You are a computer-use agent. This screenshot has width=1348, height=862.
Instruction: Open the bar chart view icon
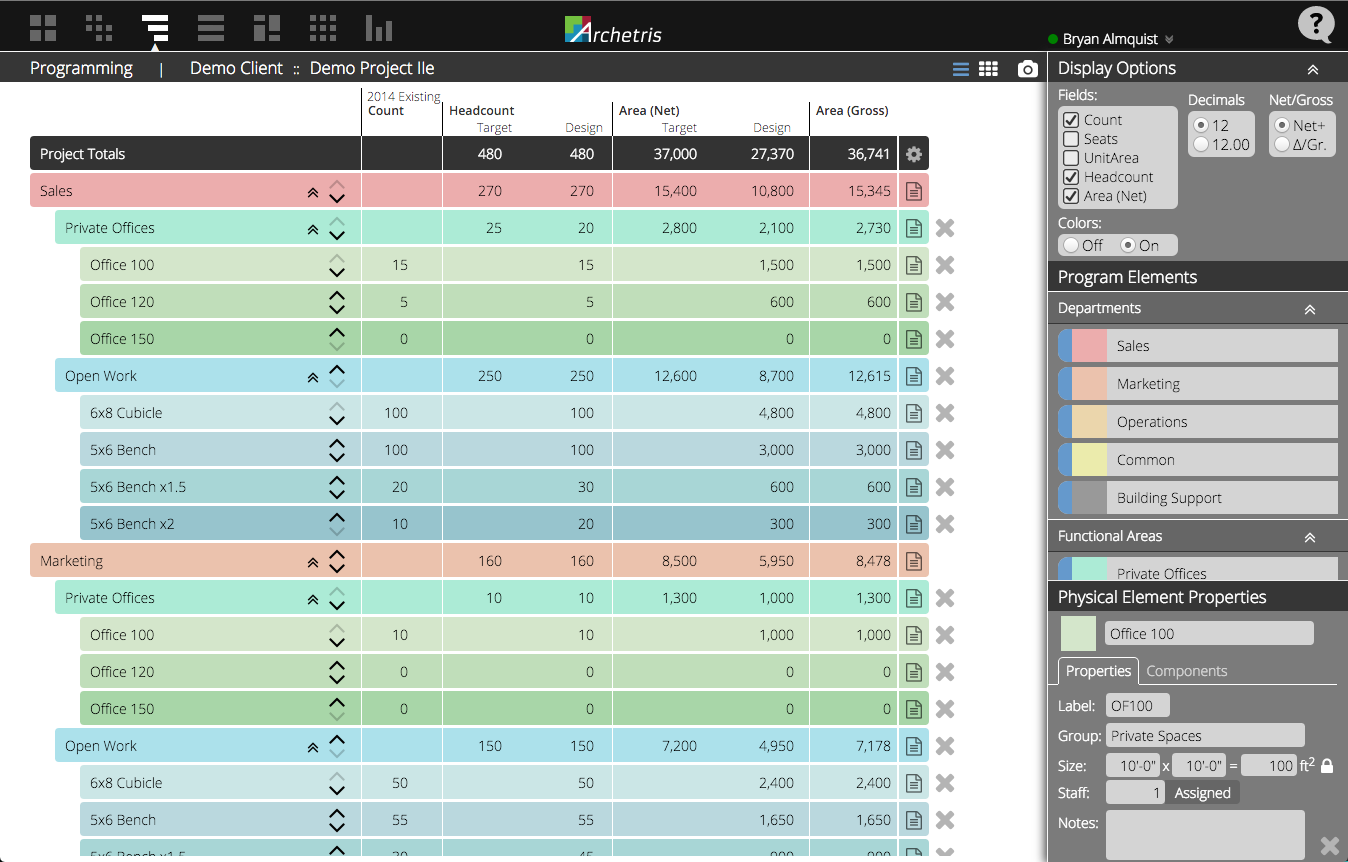(378, 27)
